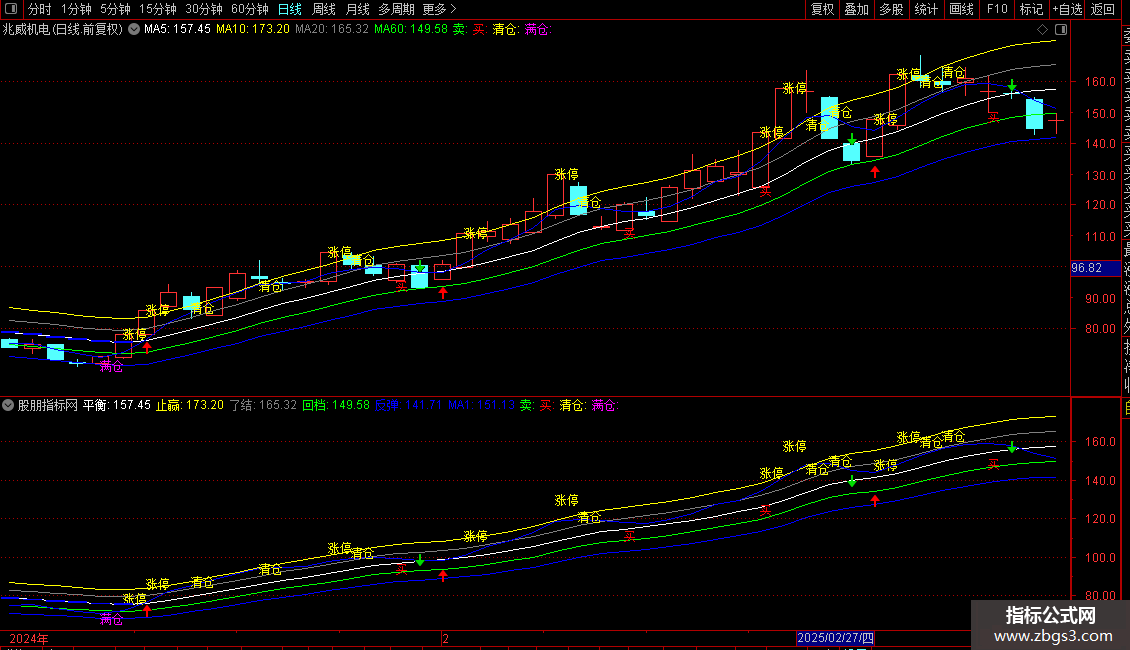Click the 满仓 marker in sub-chart
This screenshot has height=650, width=1130.
111,619
